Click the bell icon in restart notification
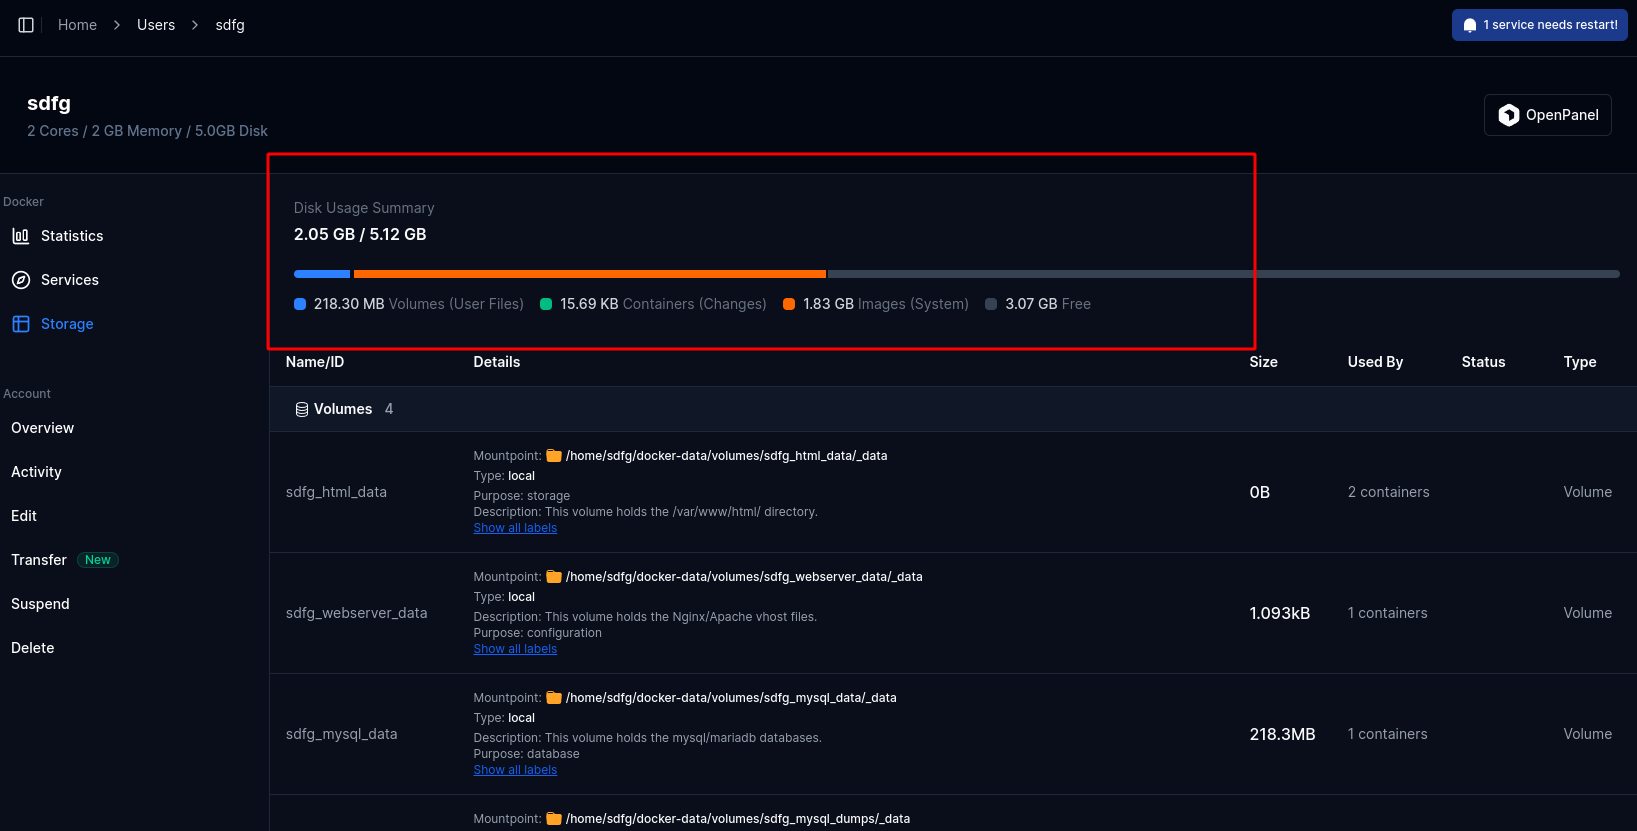This screenshot has width=1637, height=831. click(1469, 25)
